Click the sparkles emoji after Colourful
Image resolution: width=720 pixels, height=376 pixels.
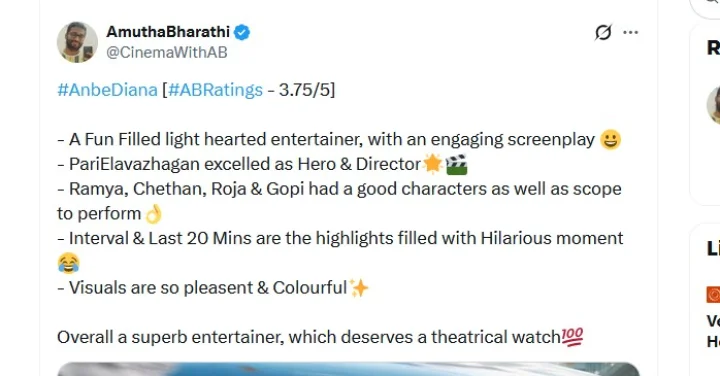point(359,288)
